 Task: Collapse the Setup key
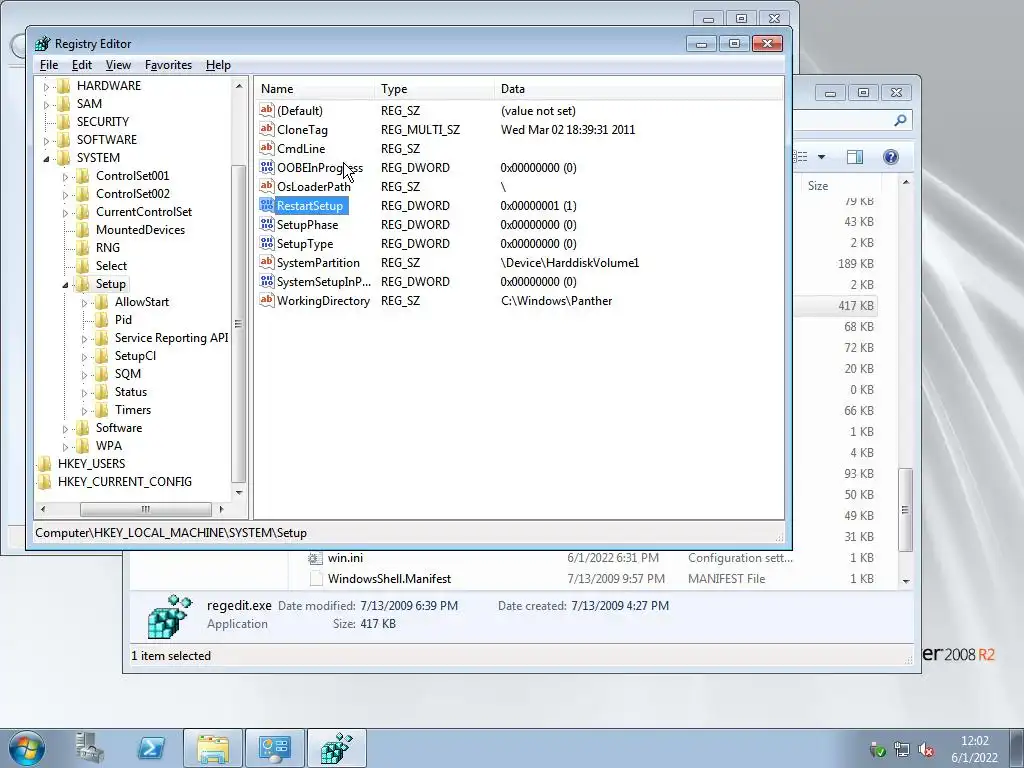click(65, 285)
